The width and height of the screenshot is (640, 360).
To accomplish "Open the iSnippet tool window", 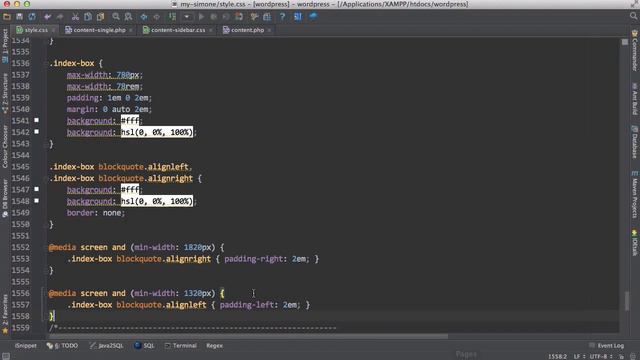I will point(25,346).
